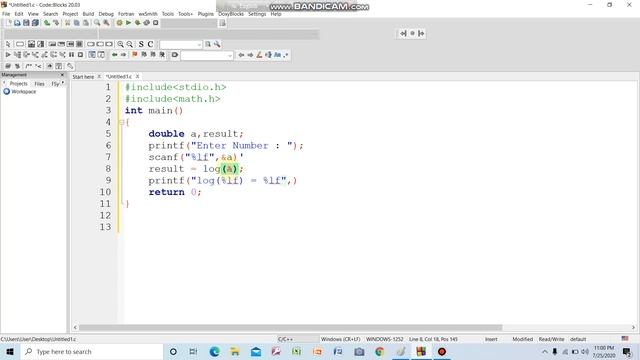Click the scroll right arrow of editor

tap(633, 327)
